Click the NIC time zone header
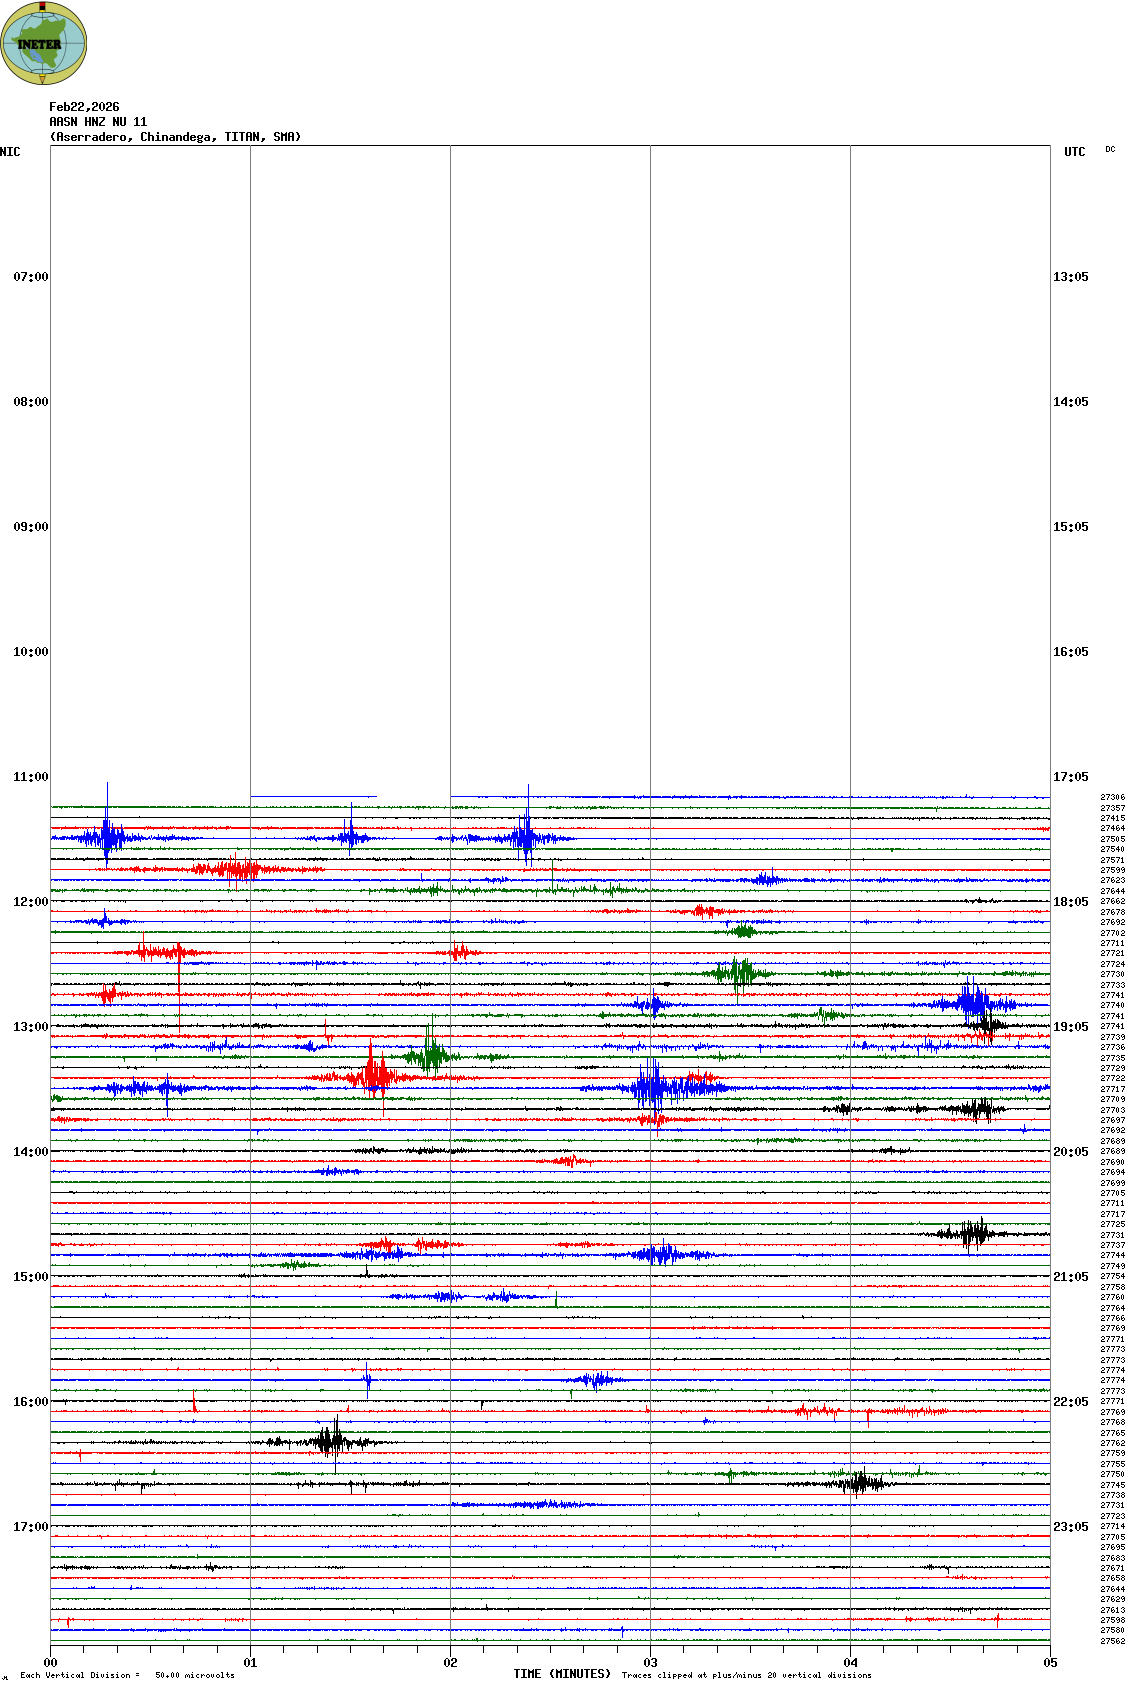1130x1689 pixels. click(10, 152)
